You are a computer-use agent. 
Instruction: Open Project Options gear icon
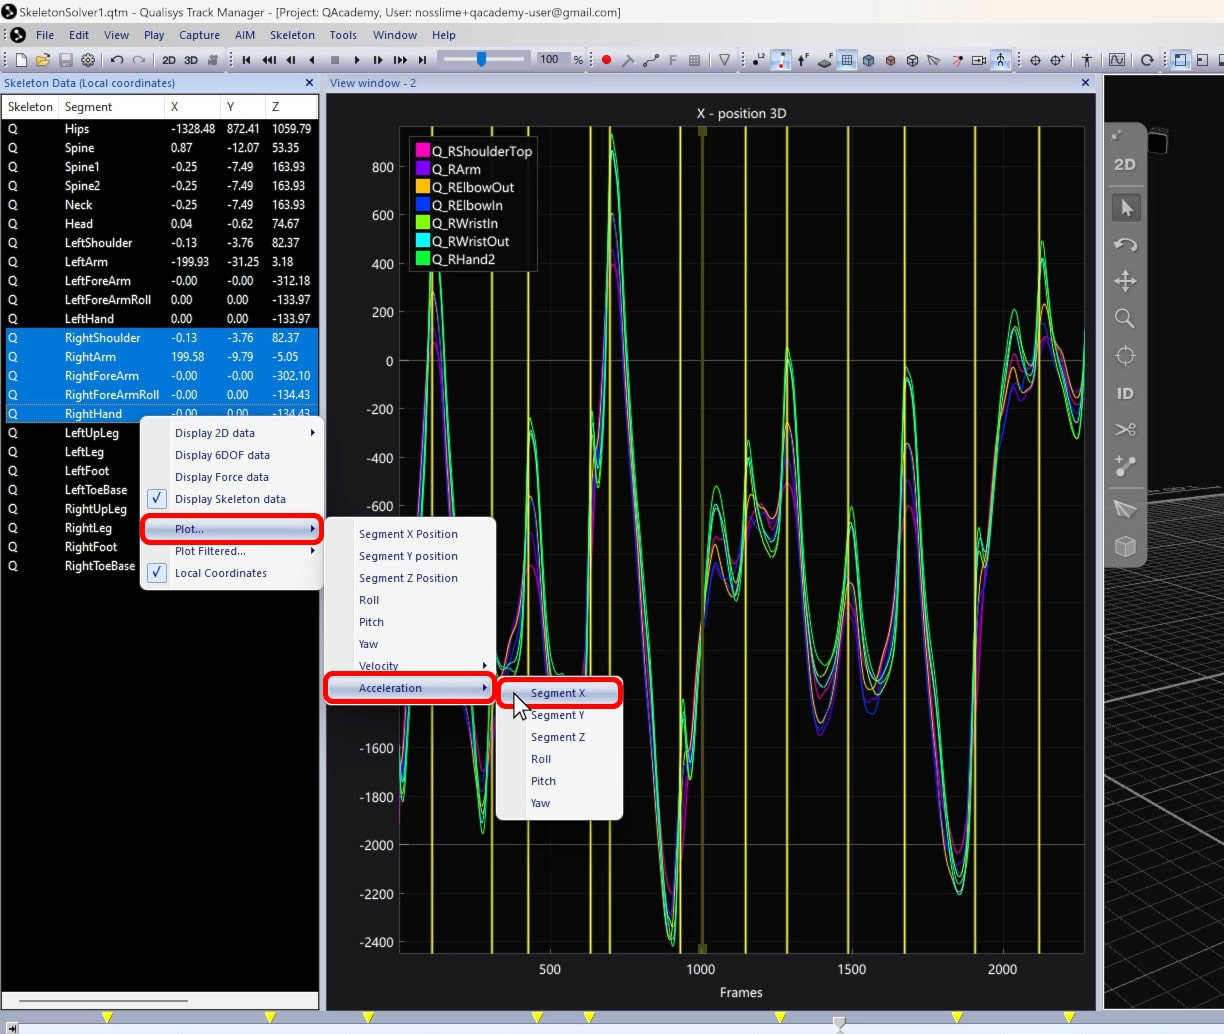(x=88, y=60)
